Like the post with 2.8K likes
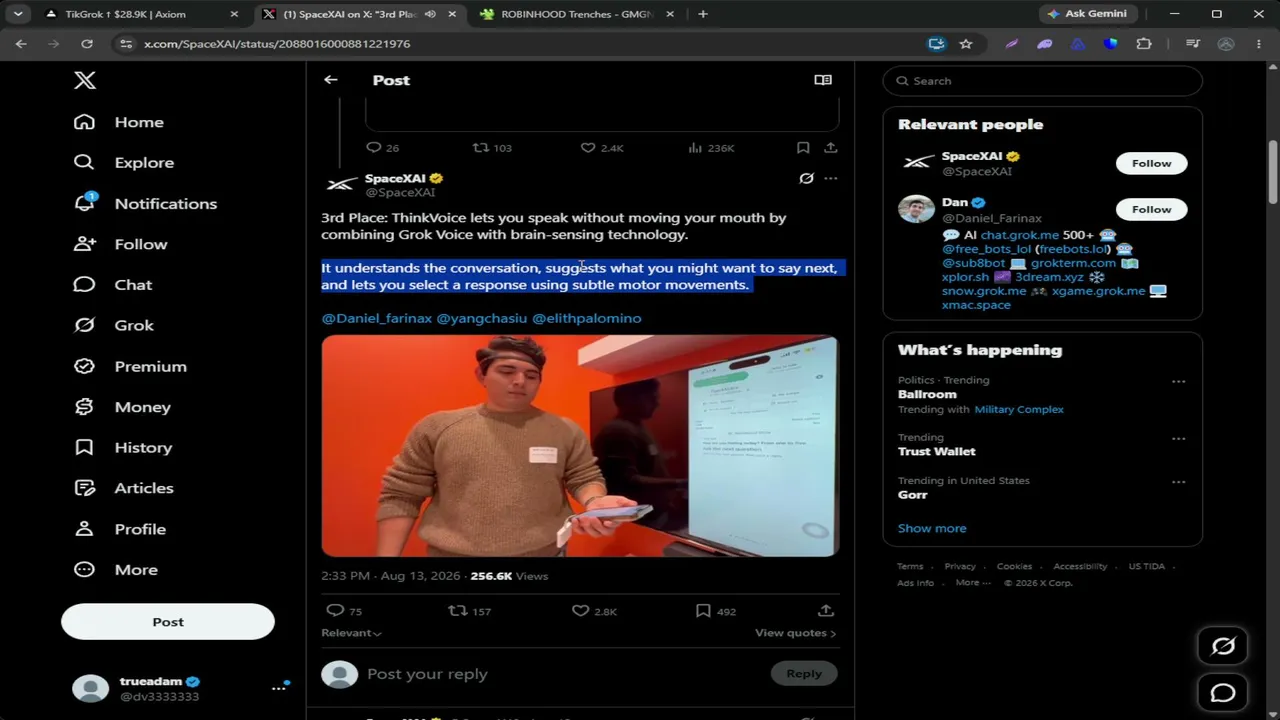 594,611
